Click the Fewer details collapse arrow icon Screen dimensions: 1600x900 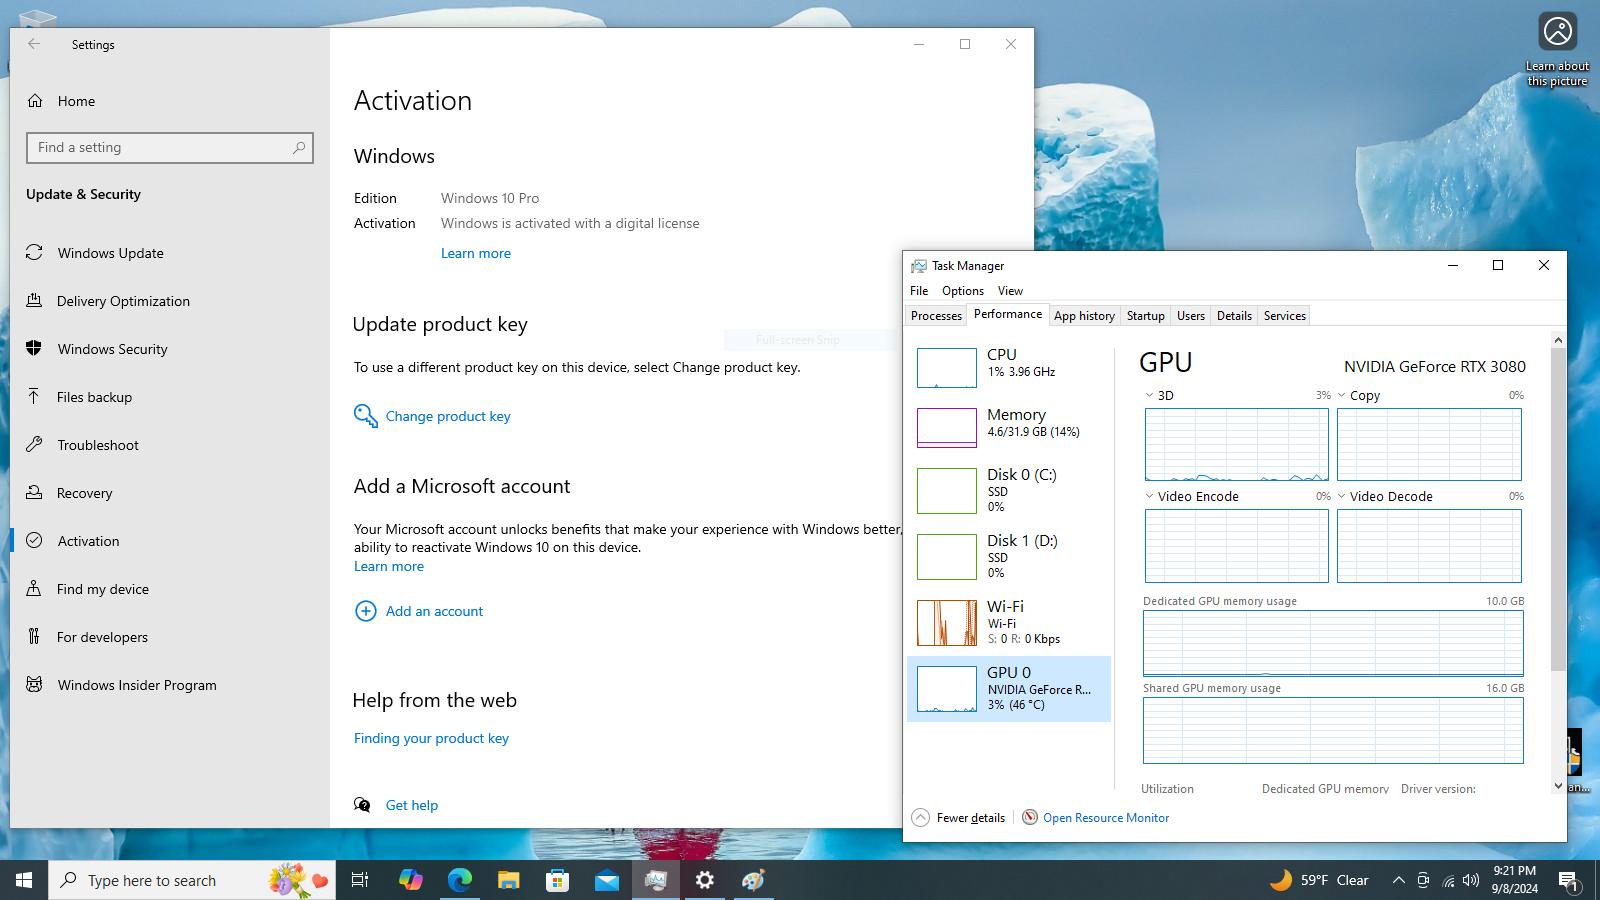pyautogui.click(x=920, y=818)
